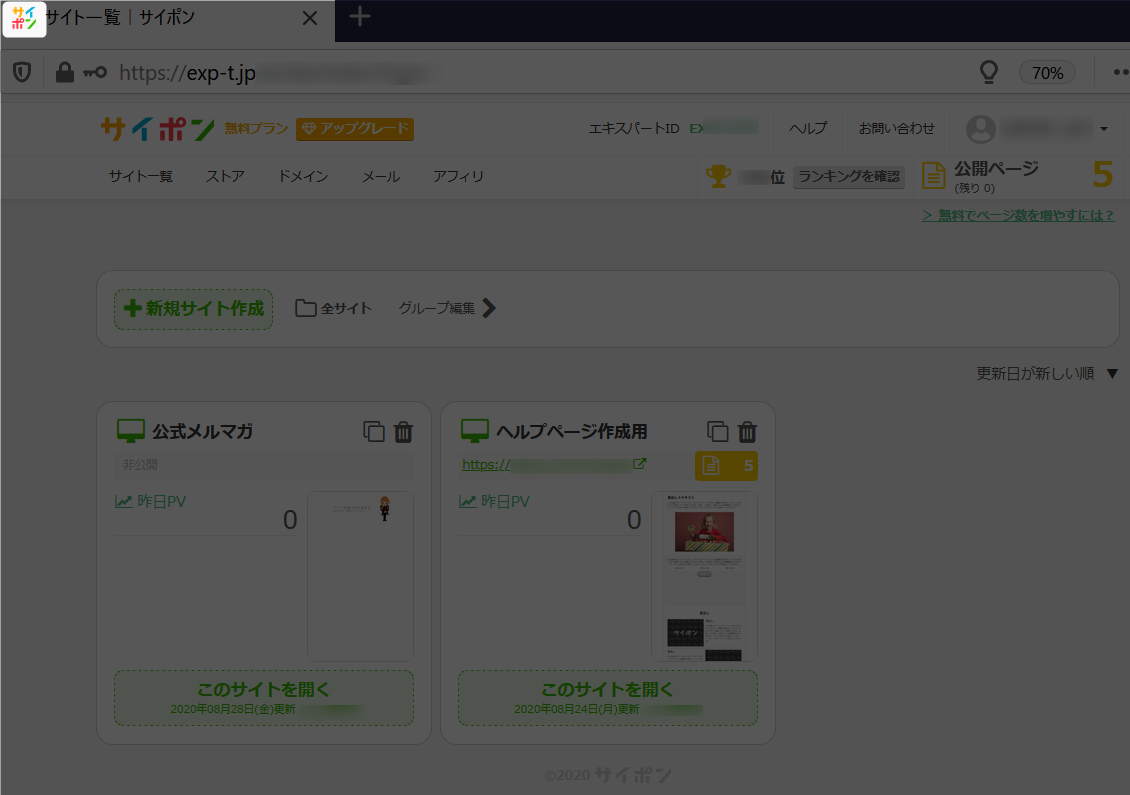Click the padlock site security icon

[x=65, y=72]
